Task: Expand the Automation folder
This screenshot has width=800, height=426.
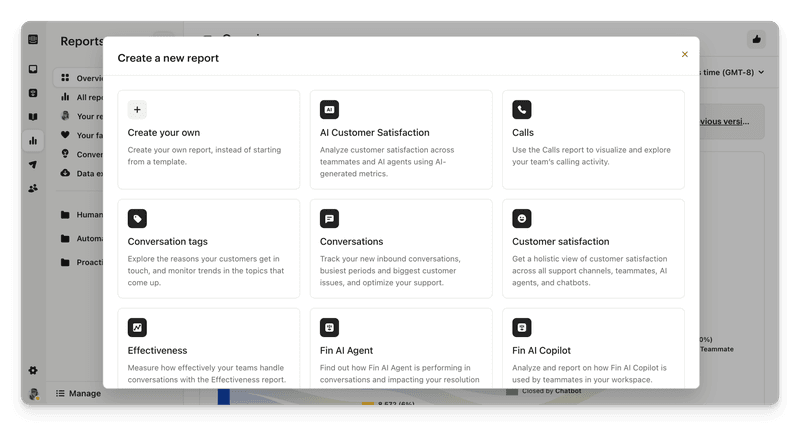Action: [81, 238]
